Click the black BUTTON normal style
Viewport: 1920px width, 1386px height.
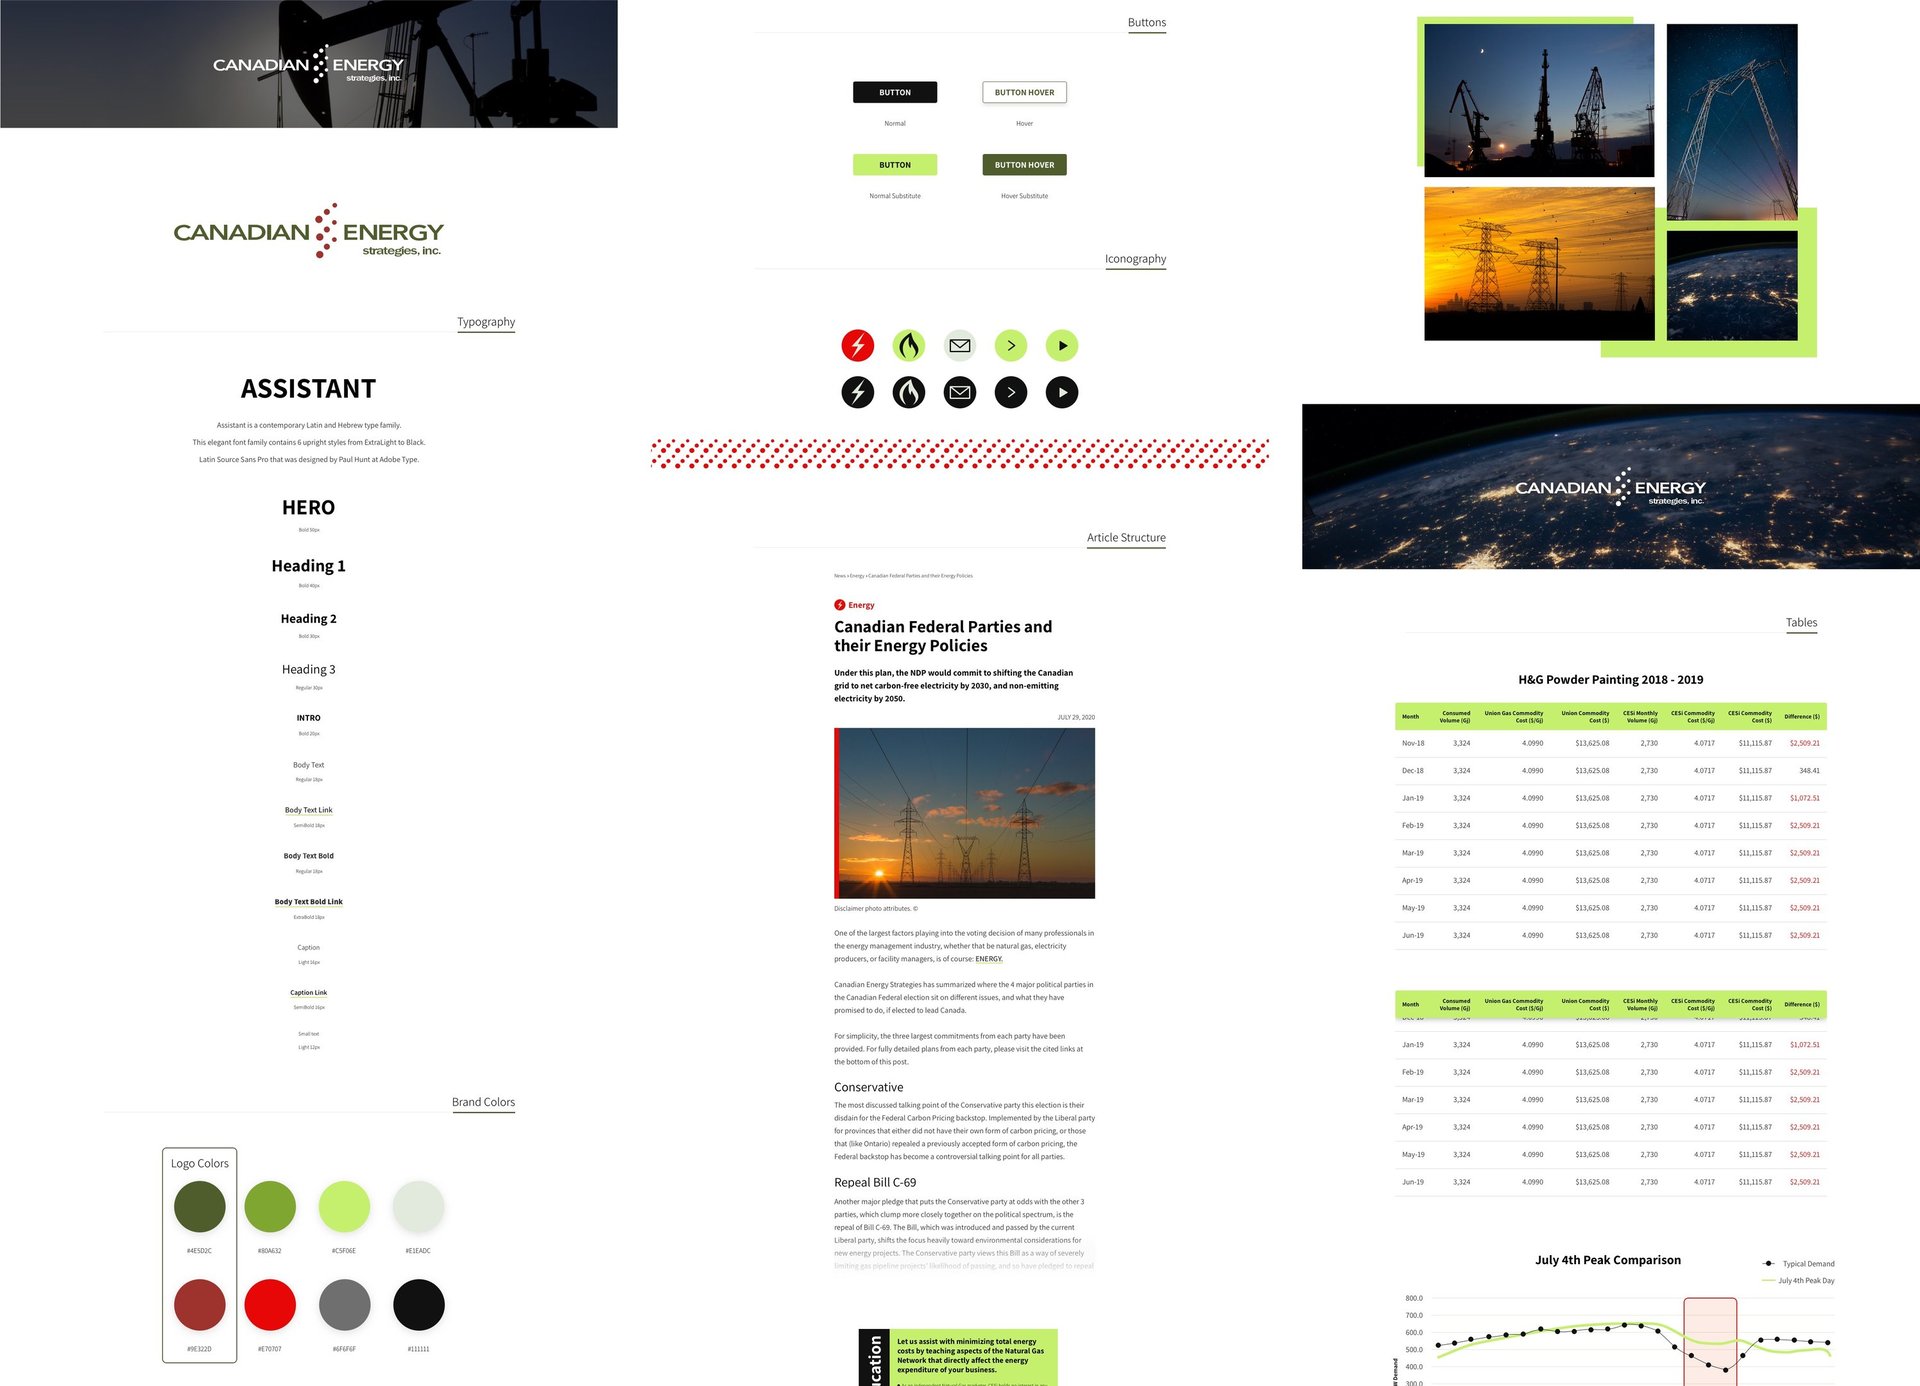click(894, 92)
